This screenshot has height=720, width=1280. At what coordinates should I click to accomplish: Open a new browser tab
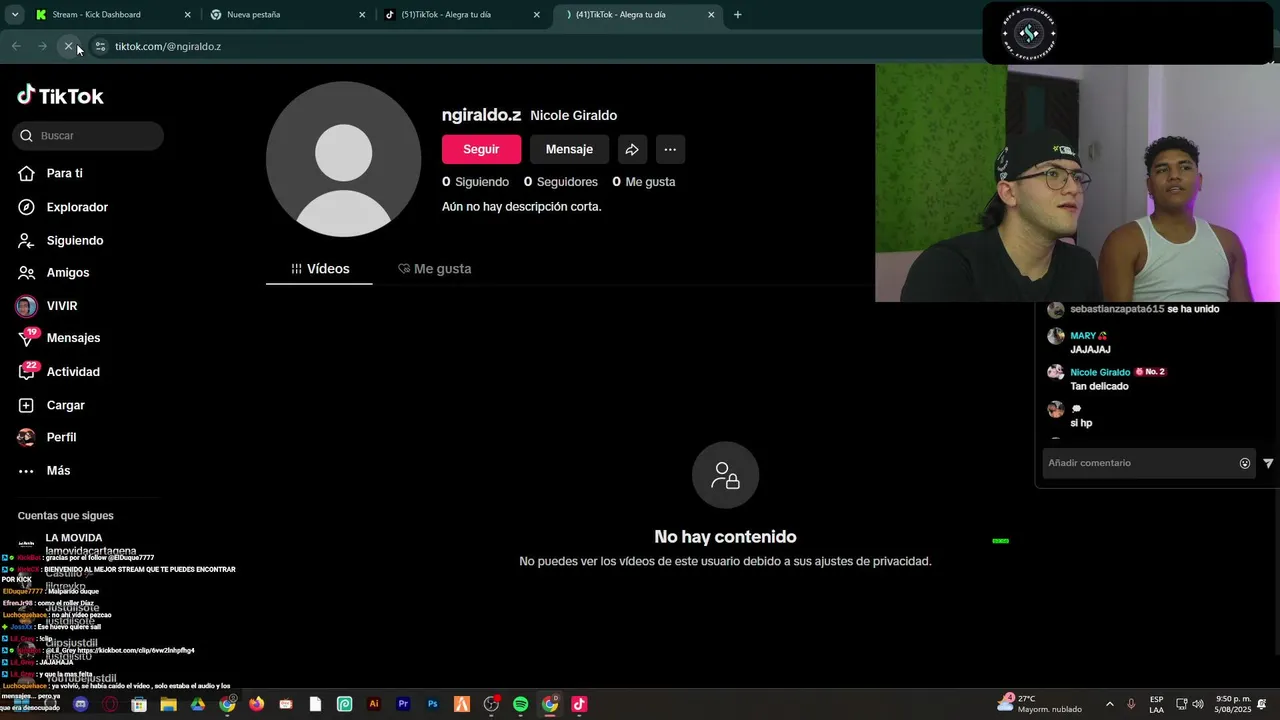738,15
